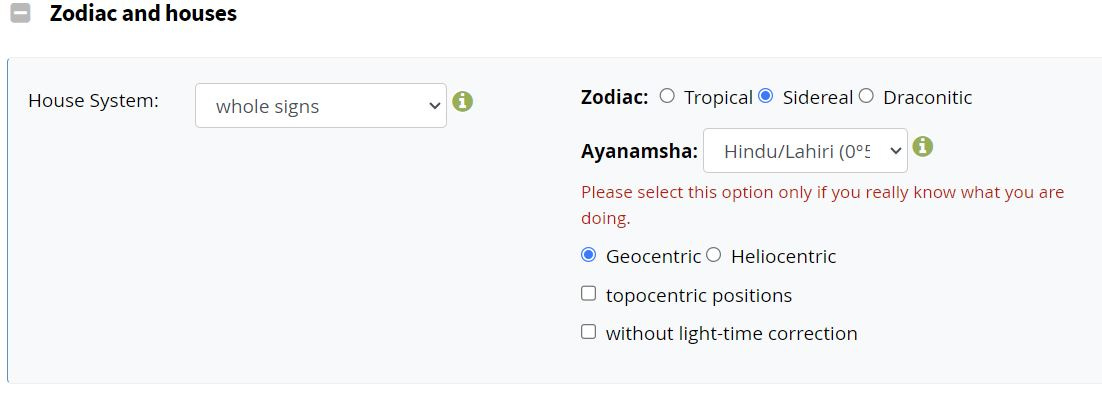
Task: Click the info icon beside House System
Action: pos(462,102)
